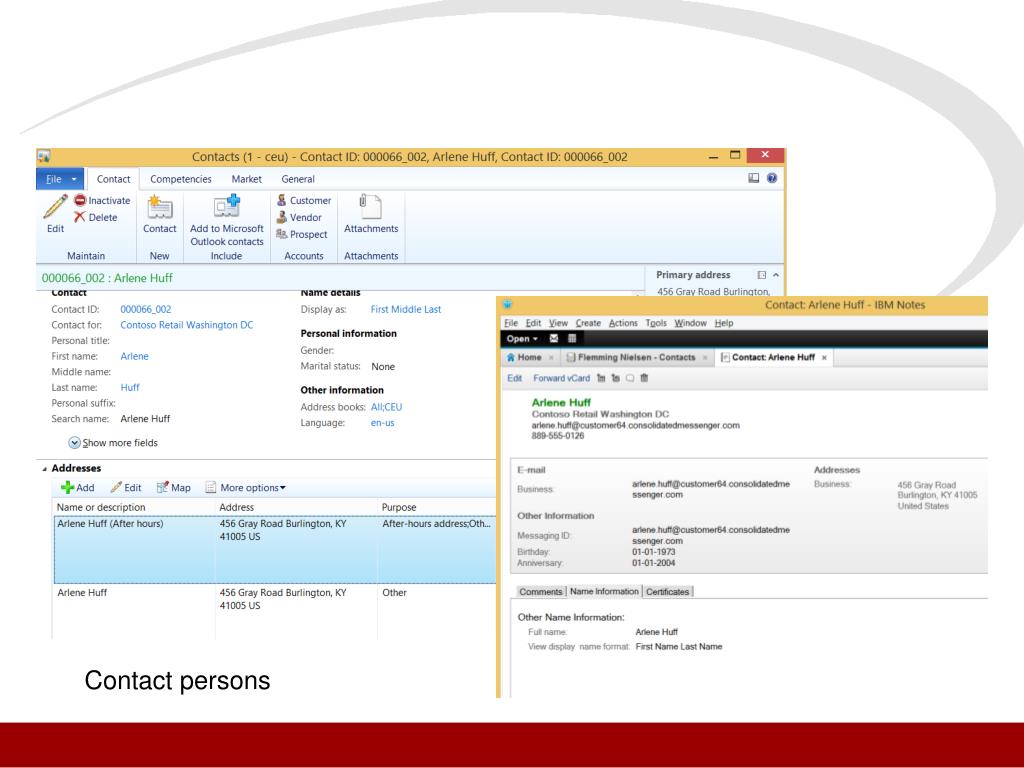
Task: Open the Help menu in IBM Notes
Action: 724,323
